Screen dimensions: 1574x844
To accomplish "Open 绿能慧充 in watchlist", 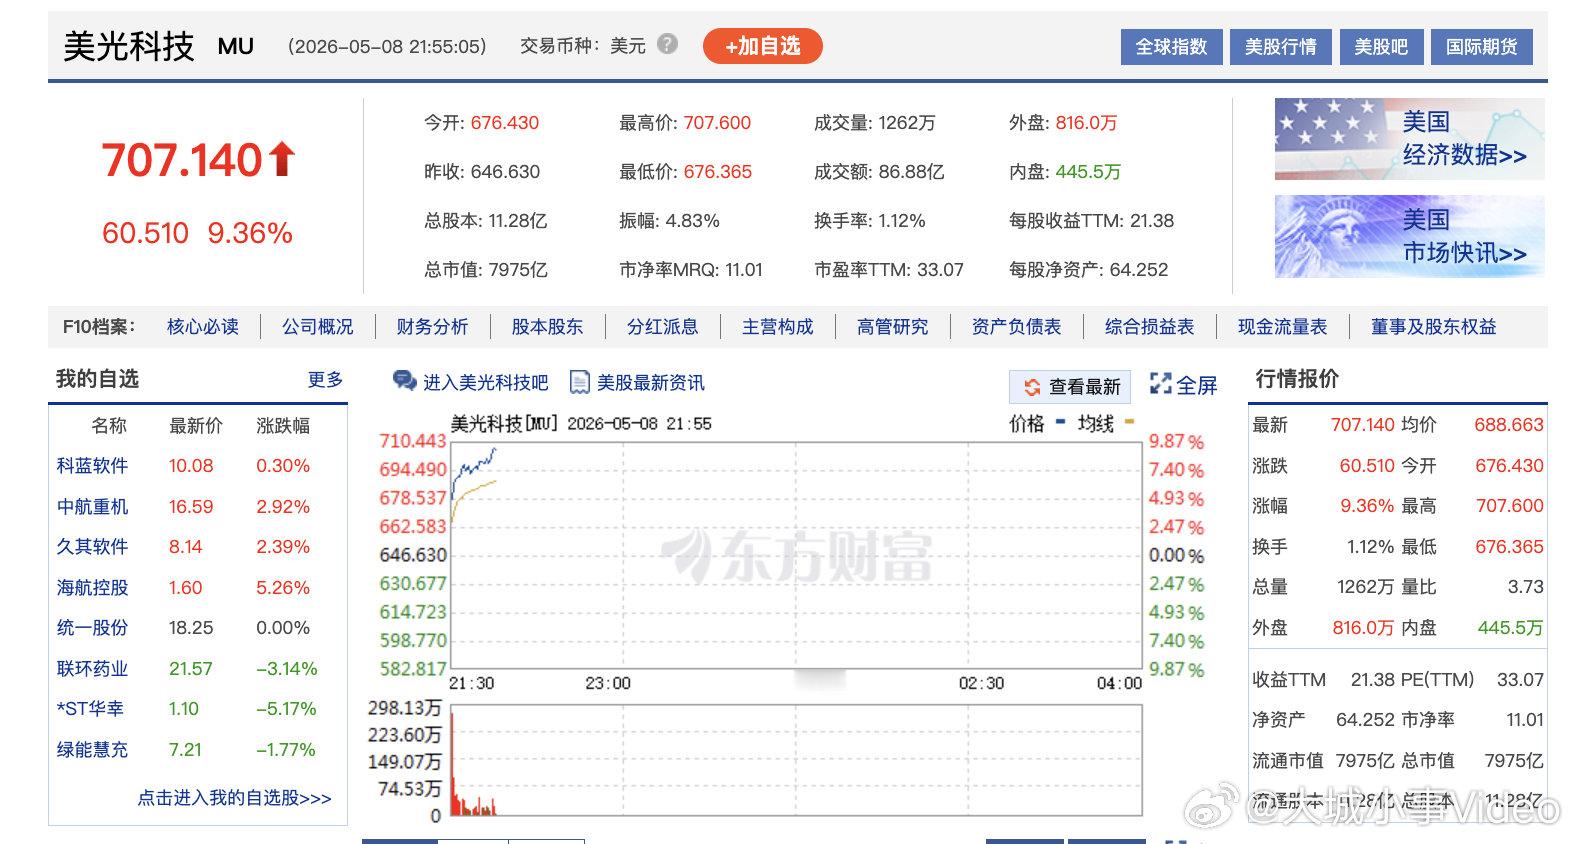I will tap(92, 750).
